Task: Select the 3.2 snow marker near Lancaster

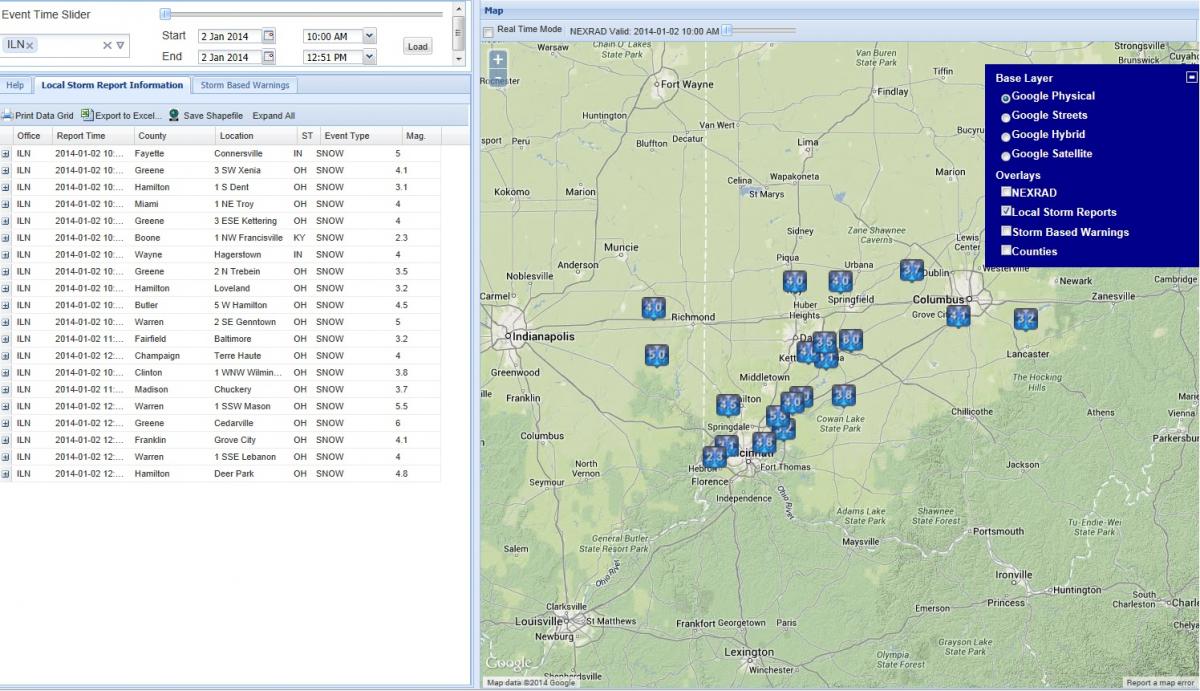Action: [x=1026, y=320]
